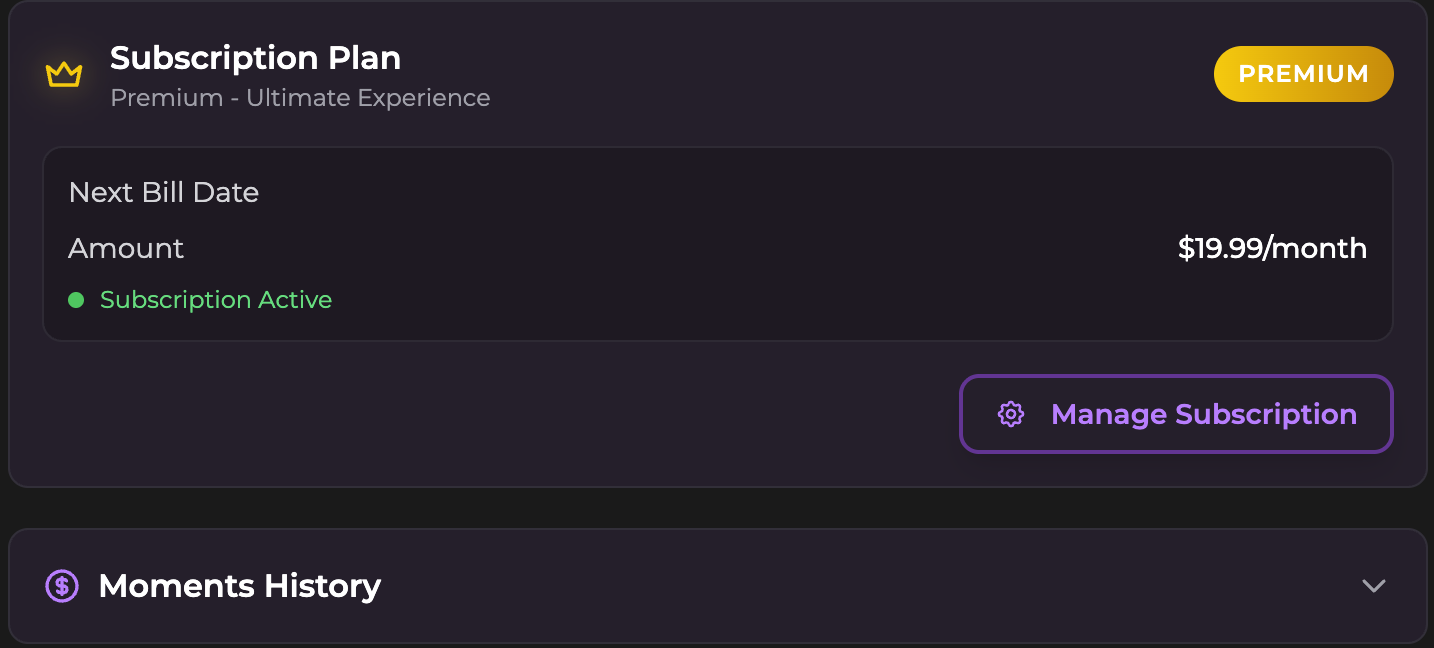The height and width of the screenshot is (648, 1434).
Task: Select the Subscription Plan heading
Action: 255,58
